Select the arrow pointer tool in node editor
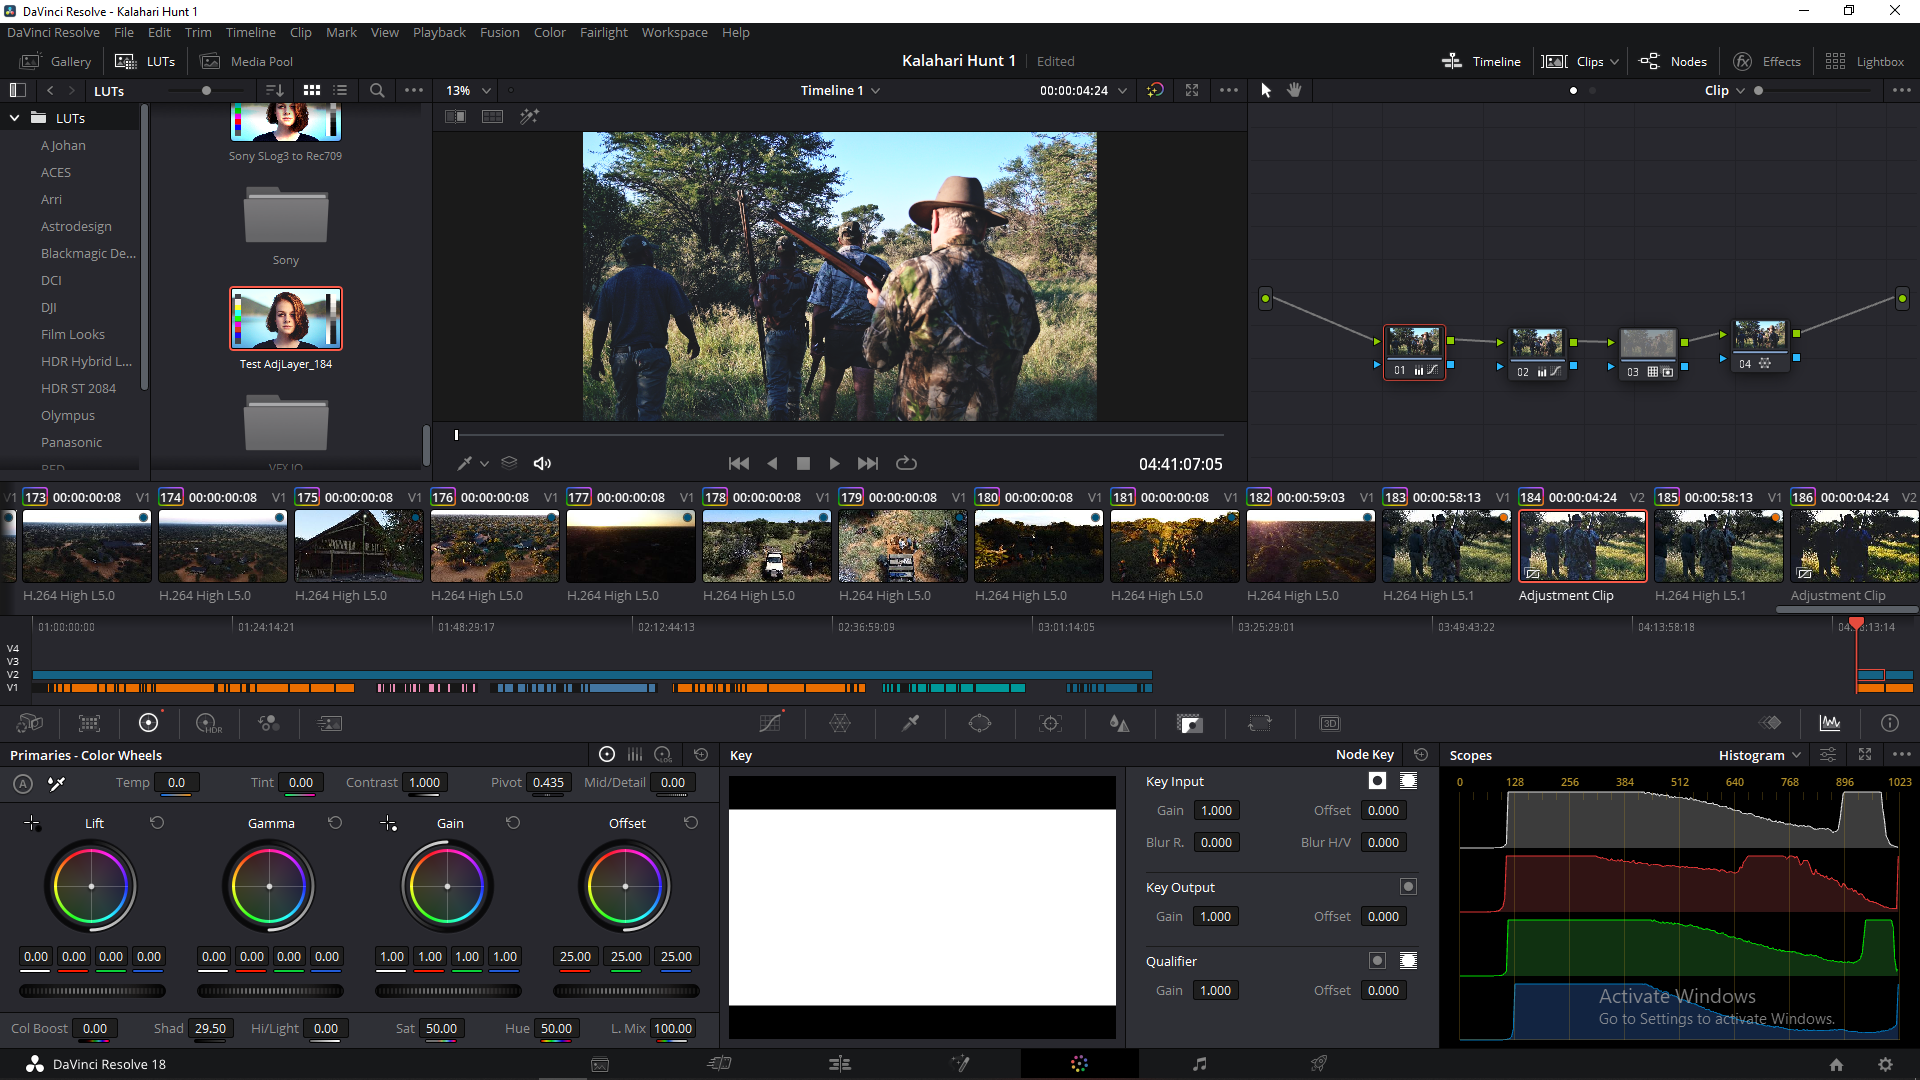This screenshot has width=1920, height=1080. [1266, 90]
